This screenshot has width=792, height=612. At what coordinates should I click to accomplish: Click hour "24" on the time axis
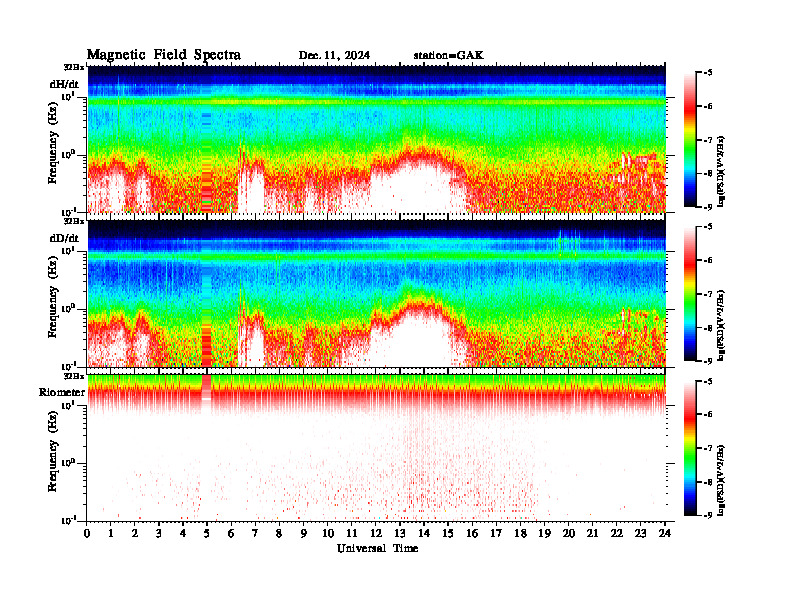(x=665, y=533)
